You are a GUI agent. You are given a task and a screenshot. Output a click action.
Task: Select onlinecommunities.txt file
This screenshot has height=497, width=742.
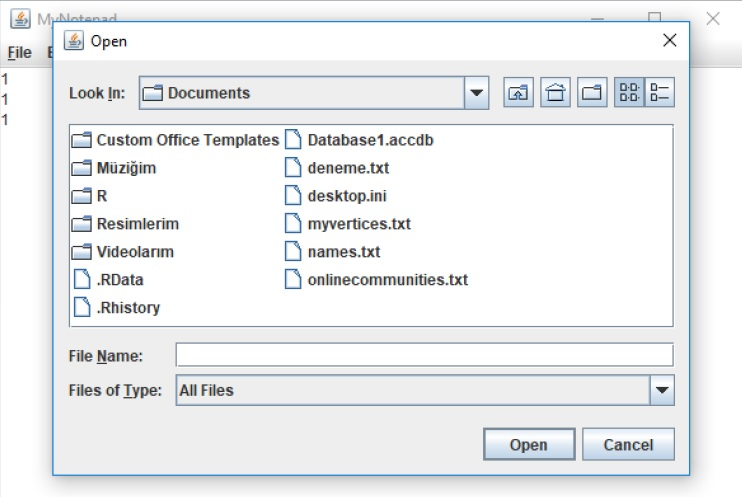click(377, 280)
